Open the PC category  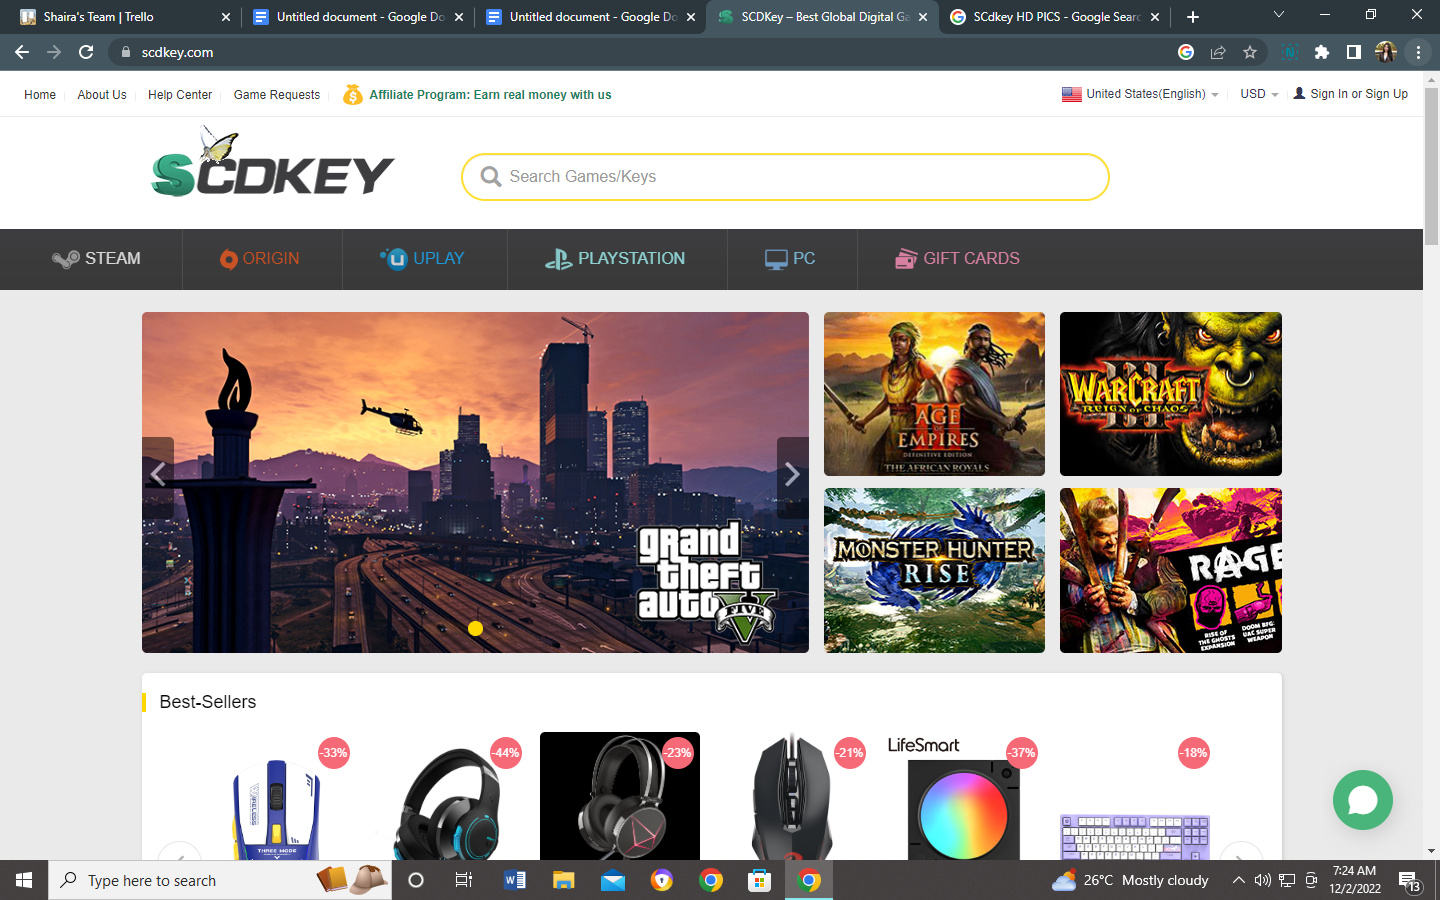click(790, 259)
